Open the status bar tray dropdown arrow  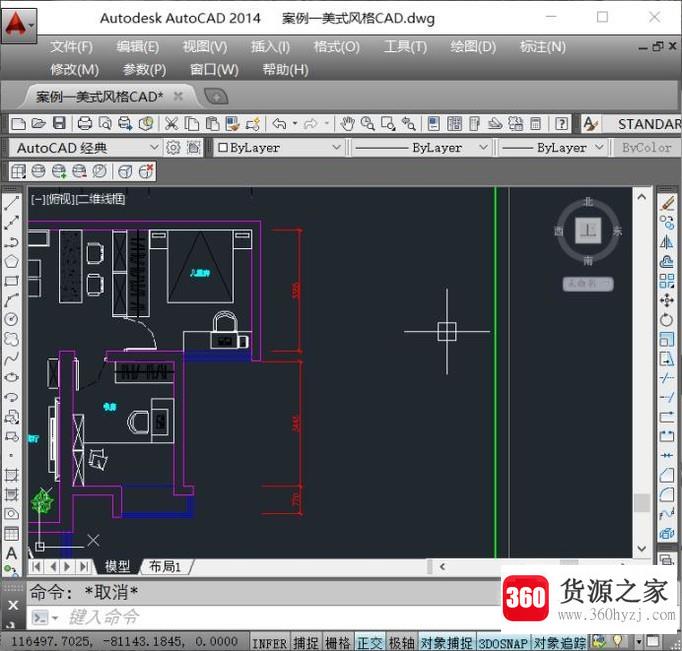pyautogui.click(x=639, y=641)
